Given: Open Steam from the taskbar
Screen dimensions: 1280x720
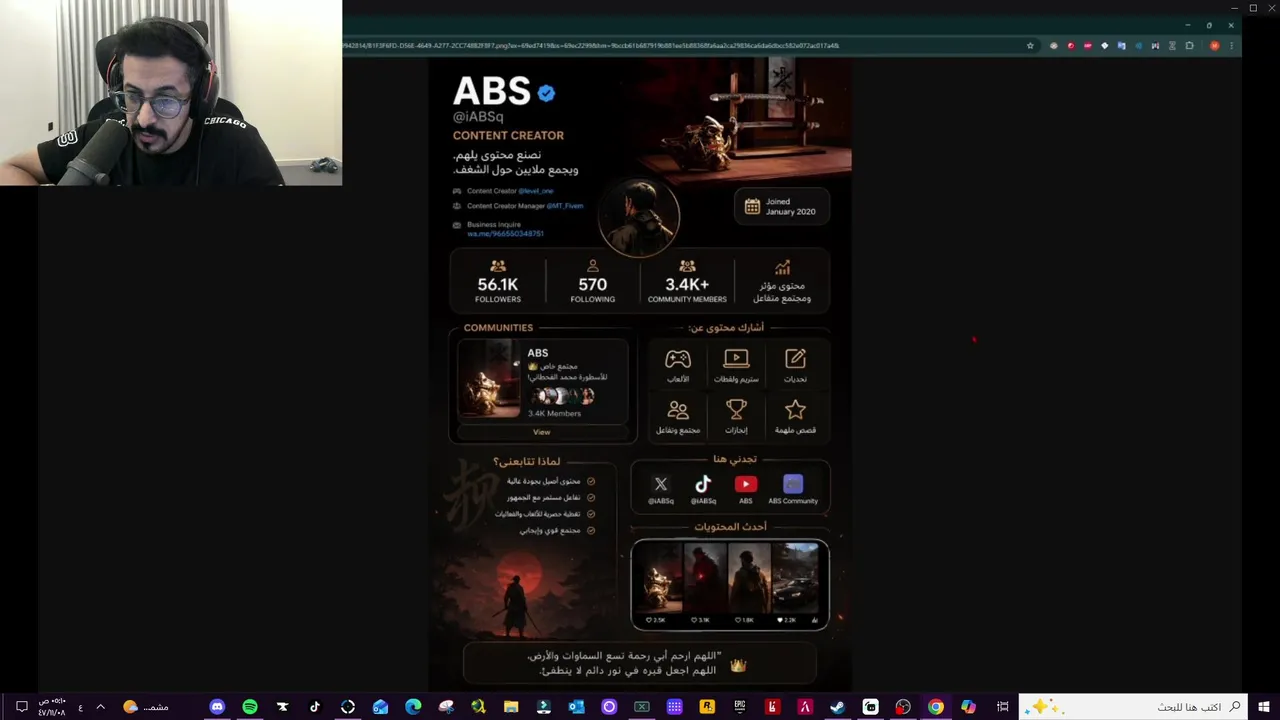Looking at the screenshot, I should click(837, 707).
